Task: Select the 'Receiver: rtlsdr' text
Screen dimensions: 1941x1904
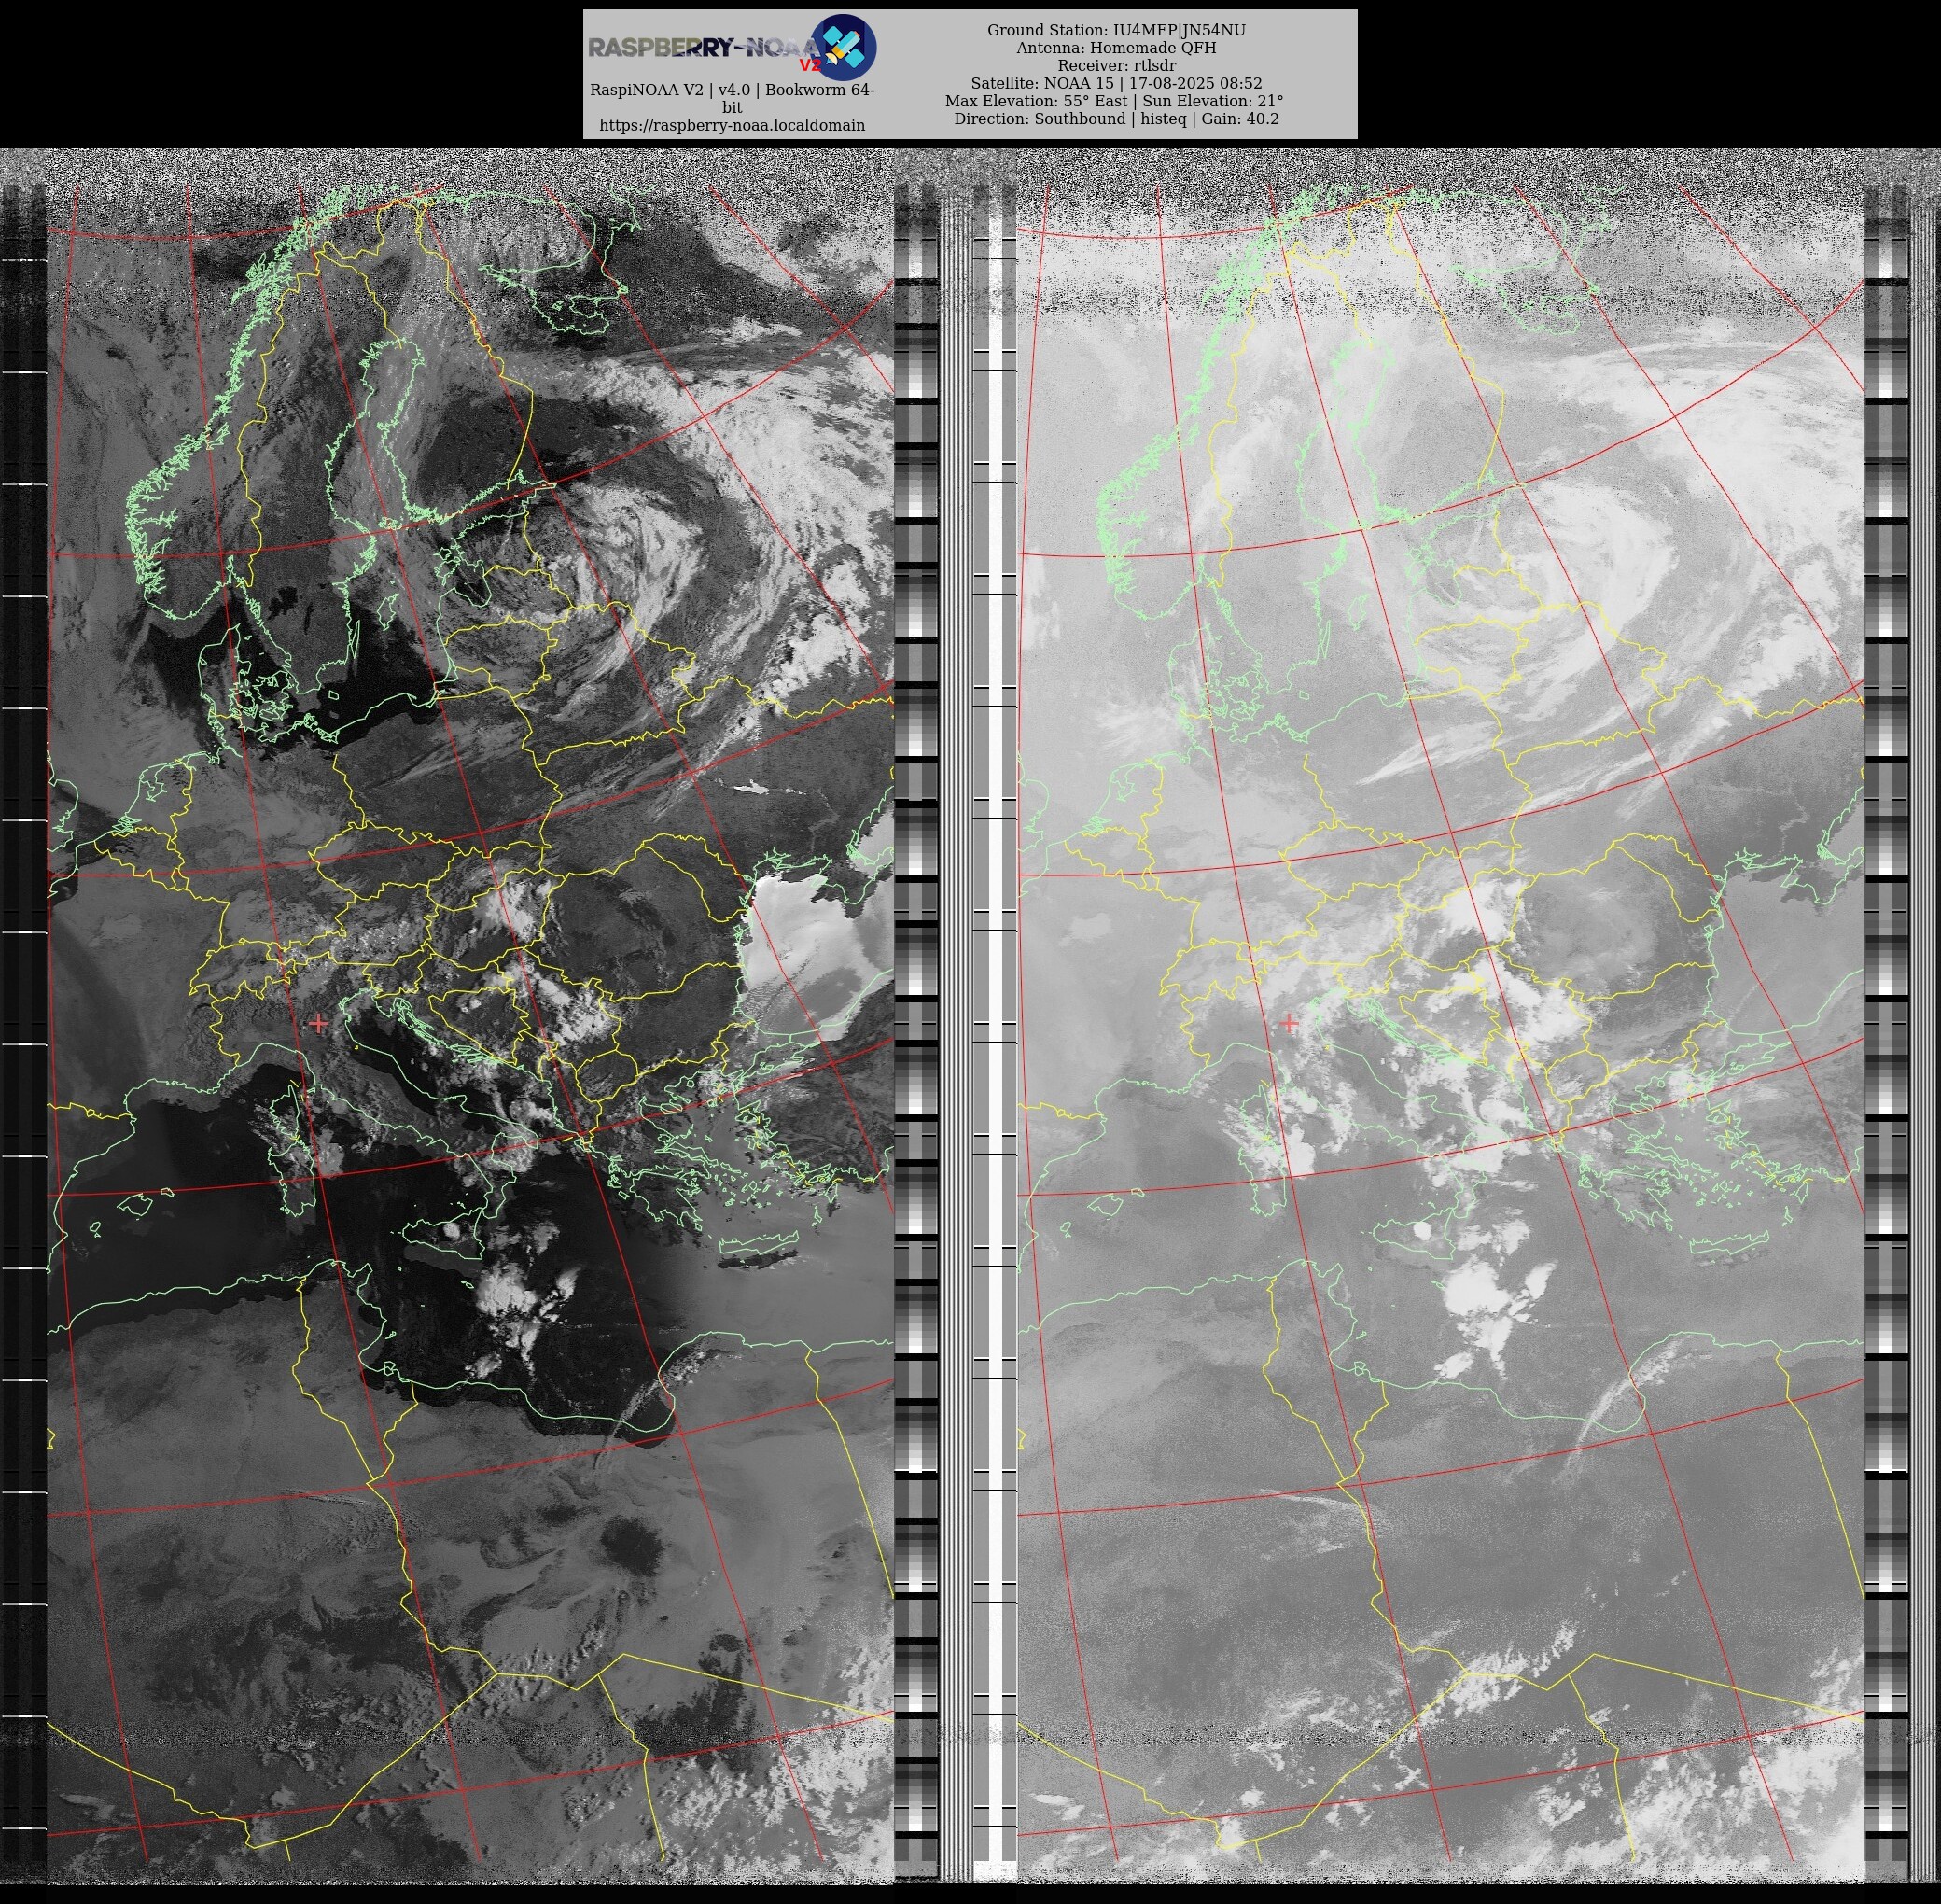Action: pyautogui.click(x=1116, y=66)
